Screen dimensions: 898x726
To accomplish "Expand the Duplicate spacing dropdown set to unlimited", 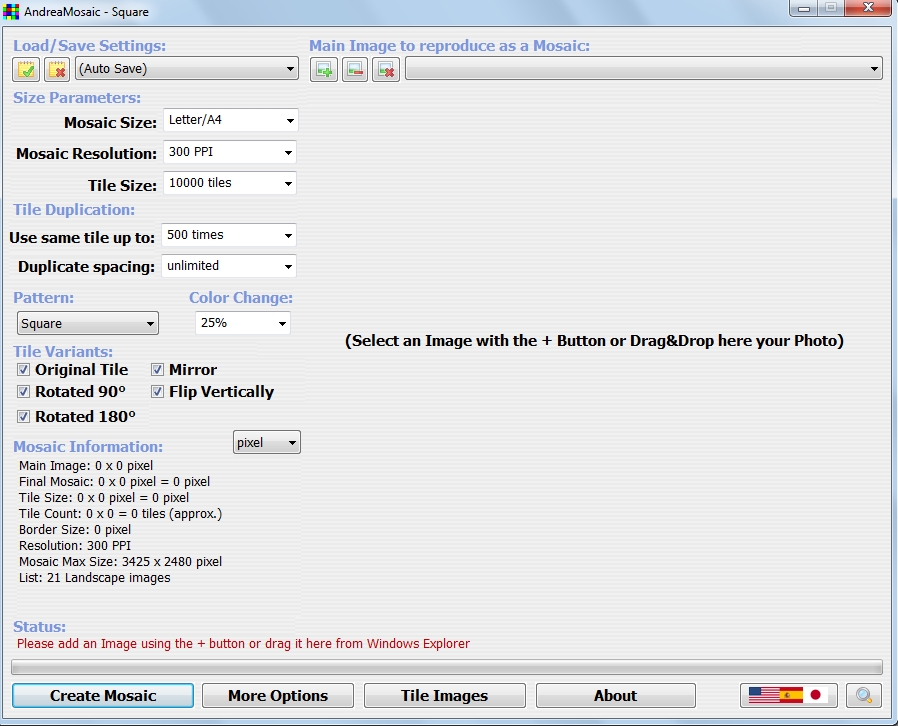I will 229,266.
